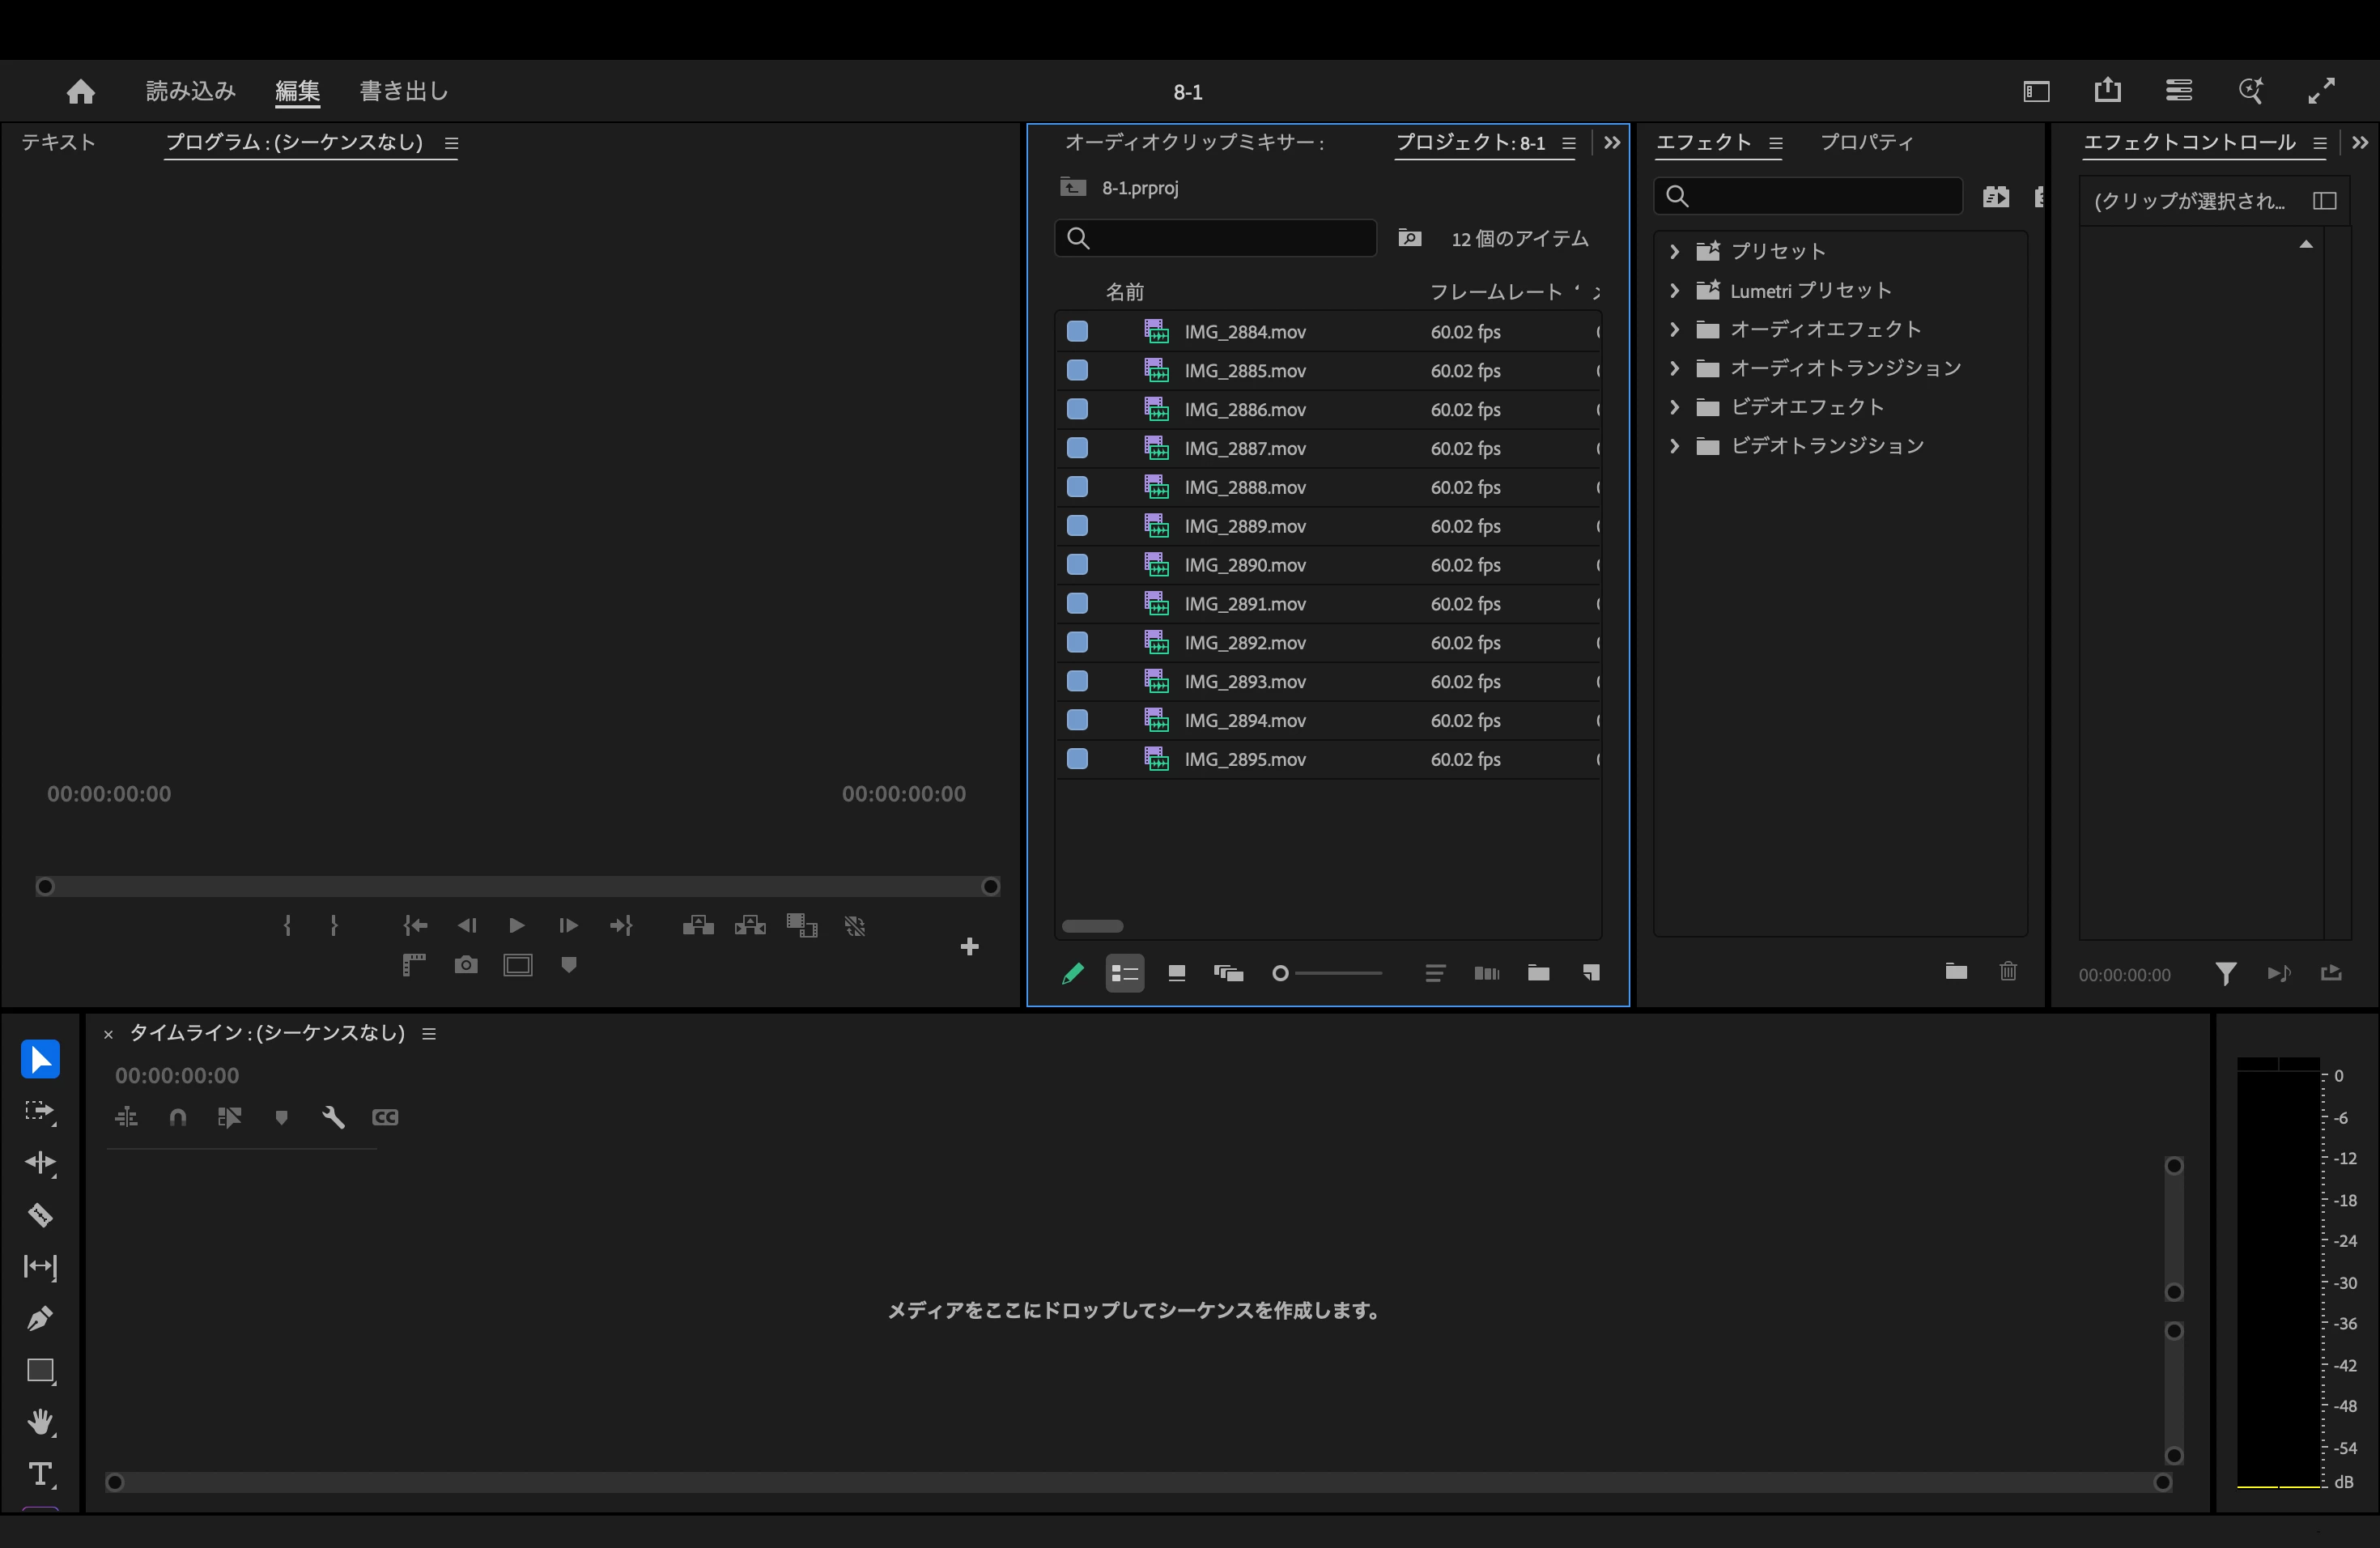Expand the Lumetri プリセット folder
The image size is (2380, 1548).
click(1675, 290)
